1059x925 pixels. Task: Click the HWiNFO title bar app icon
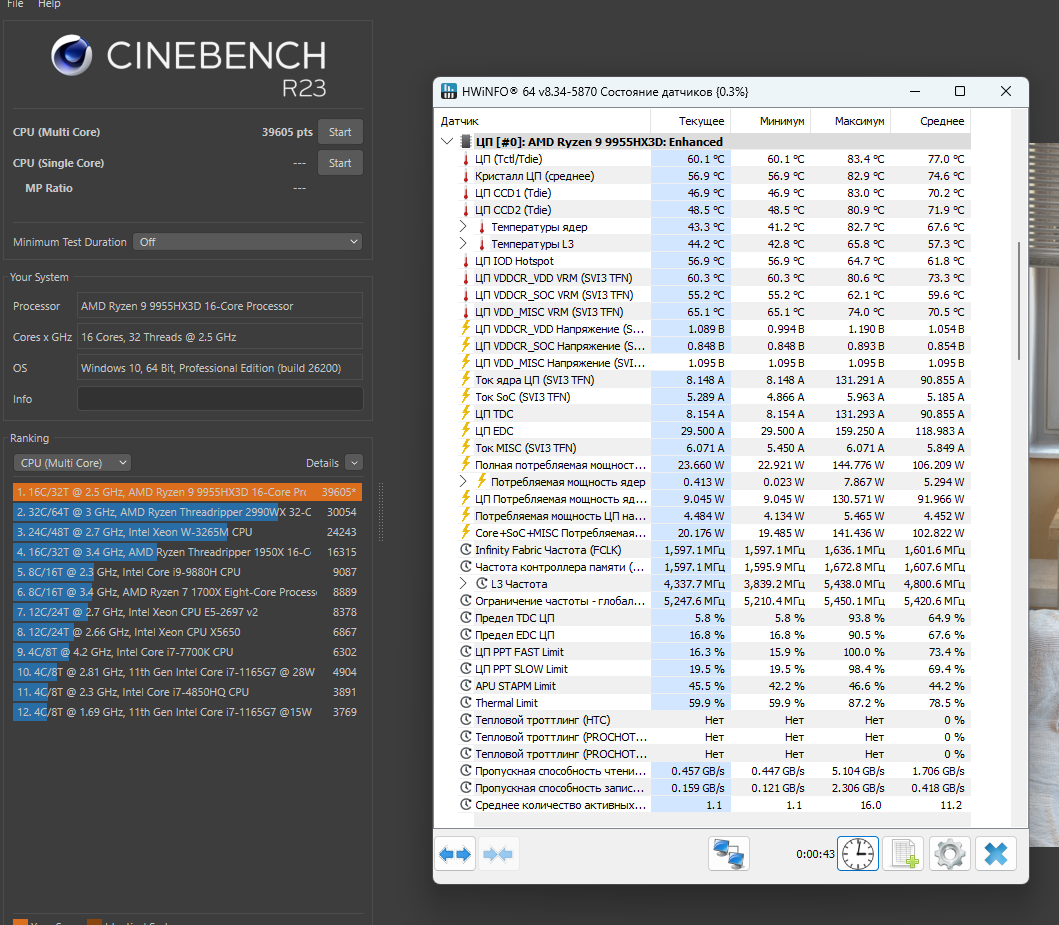448,92
